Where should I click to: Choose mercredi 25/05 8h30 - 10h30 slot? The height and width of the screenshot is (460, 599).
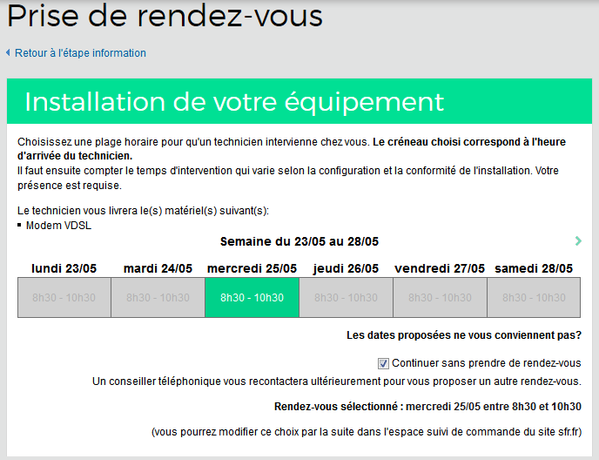252,298
